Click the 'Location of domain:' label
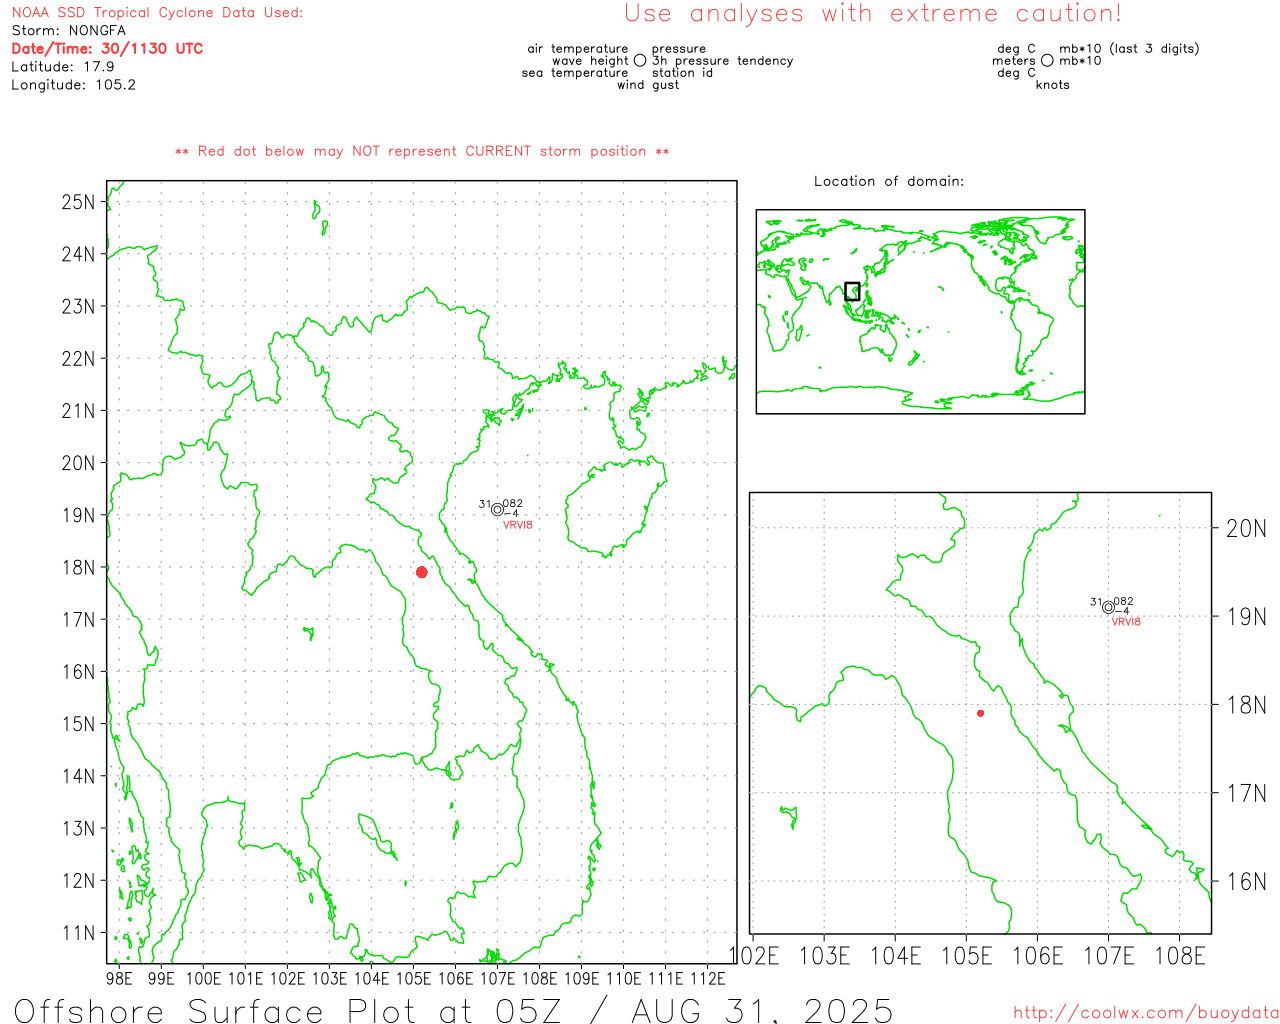 889,181
